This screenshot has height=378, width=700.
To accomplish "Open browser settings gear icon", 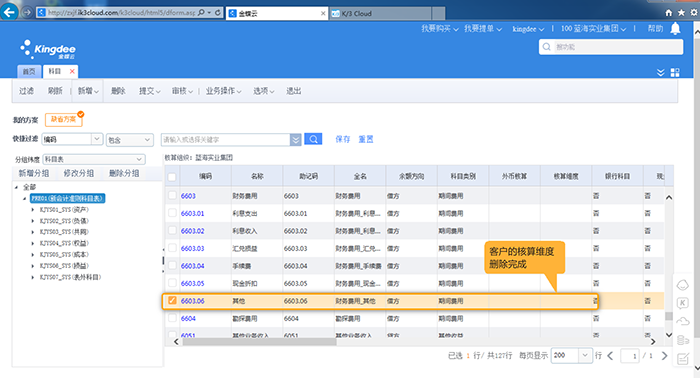I will point(694,13).
